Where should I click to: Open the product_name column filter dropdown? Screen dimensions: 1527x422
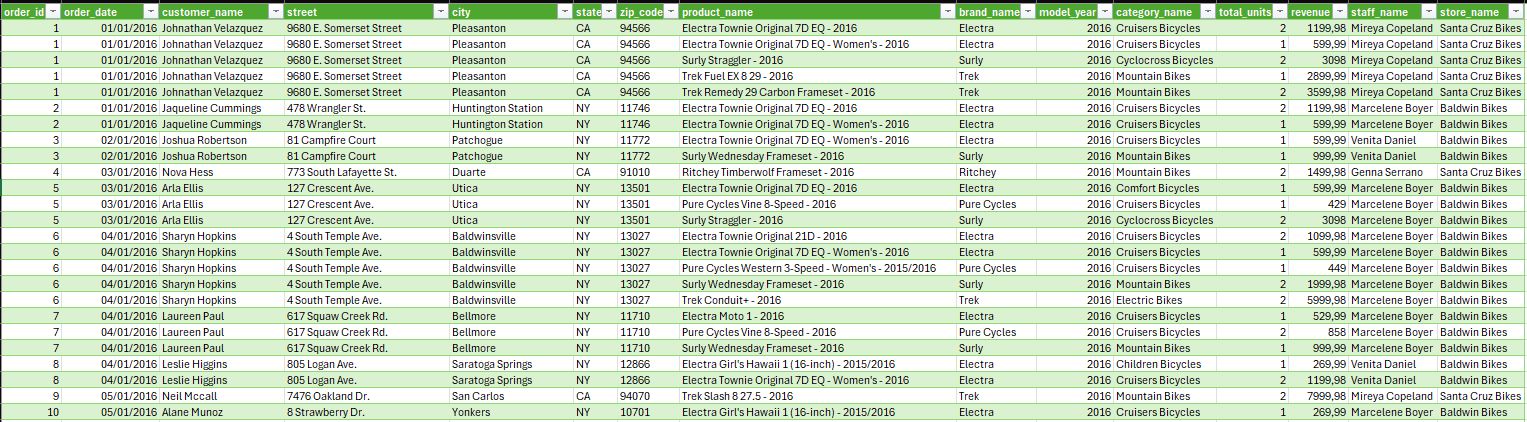click(948, 11)
